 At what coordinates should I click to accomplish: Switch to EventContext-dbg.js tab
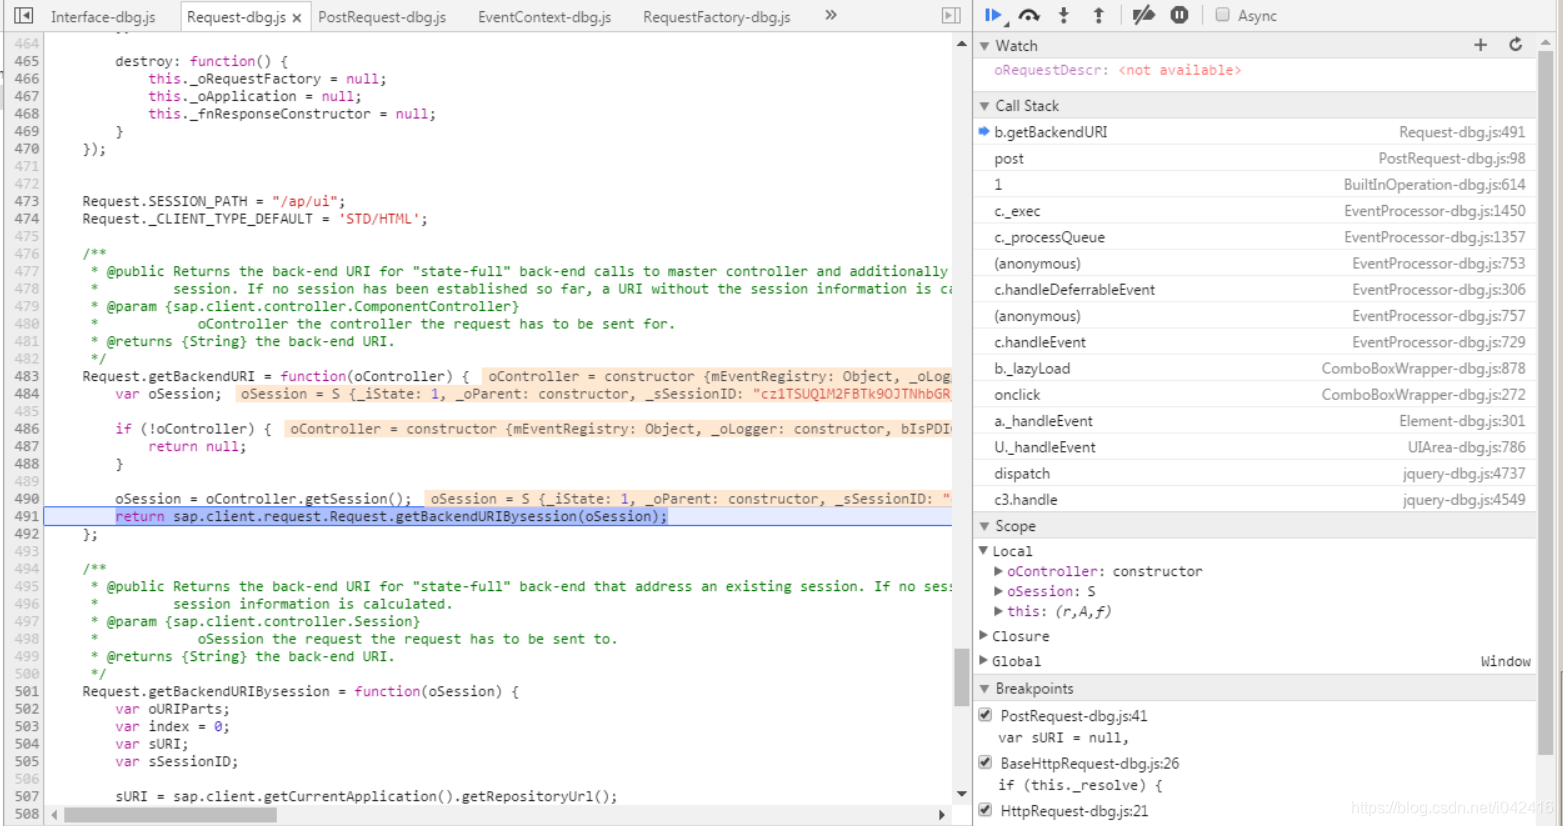pos(544,17)
